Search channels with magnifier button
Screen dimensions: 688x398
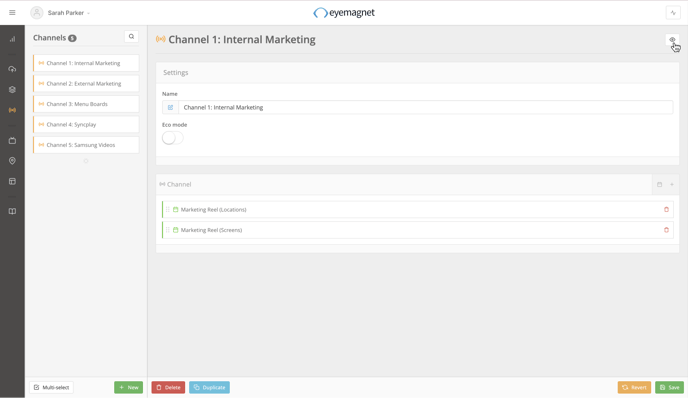(131, 37)
